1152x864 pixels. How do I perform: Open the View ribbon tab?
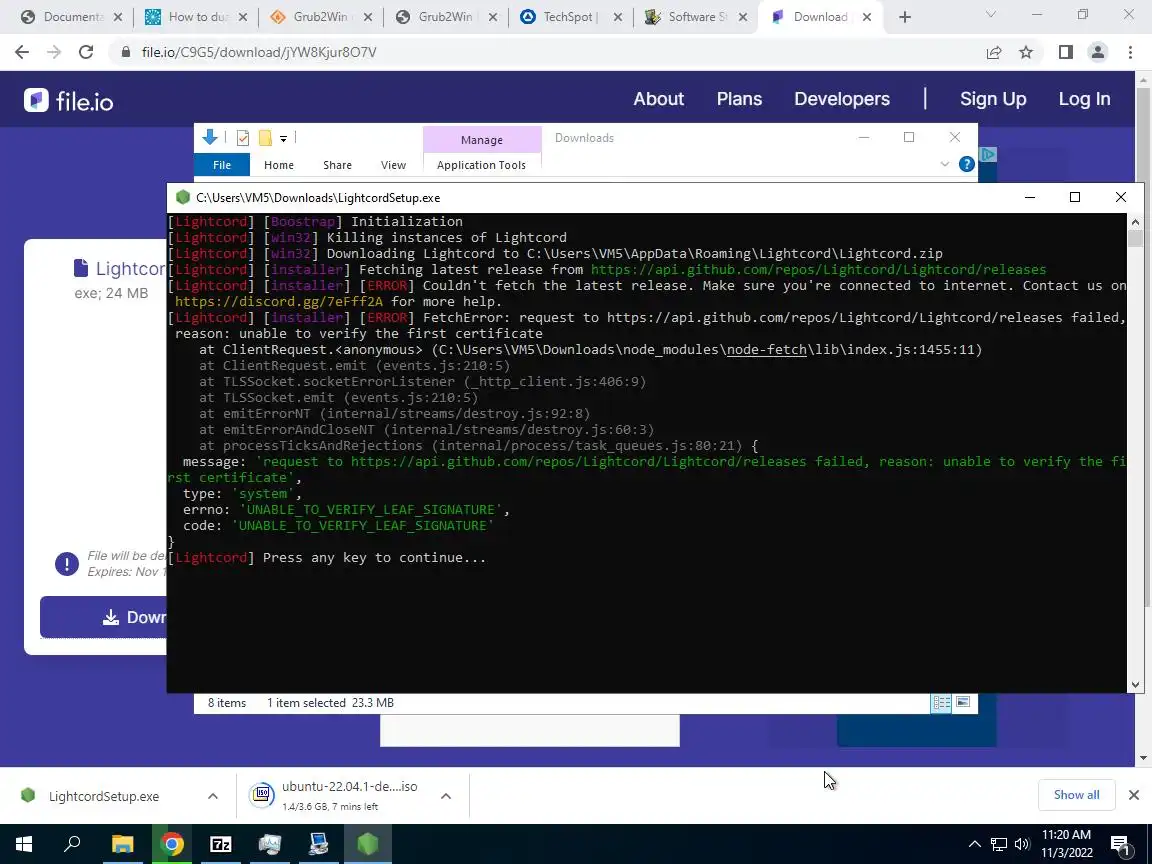[393, 165]
